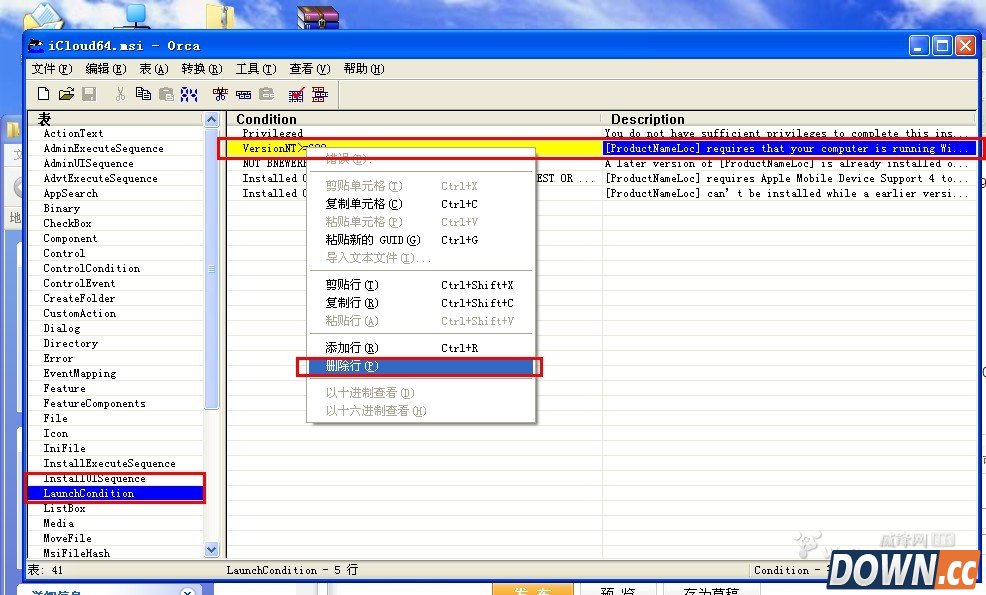This screenshot has height=595, width=986.
Task: Click the blue patterned icon right of Paste
Action: [188, 94]
